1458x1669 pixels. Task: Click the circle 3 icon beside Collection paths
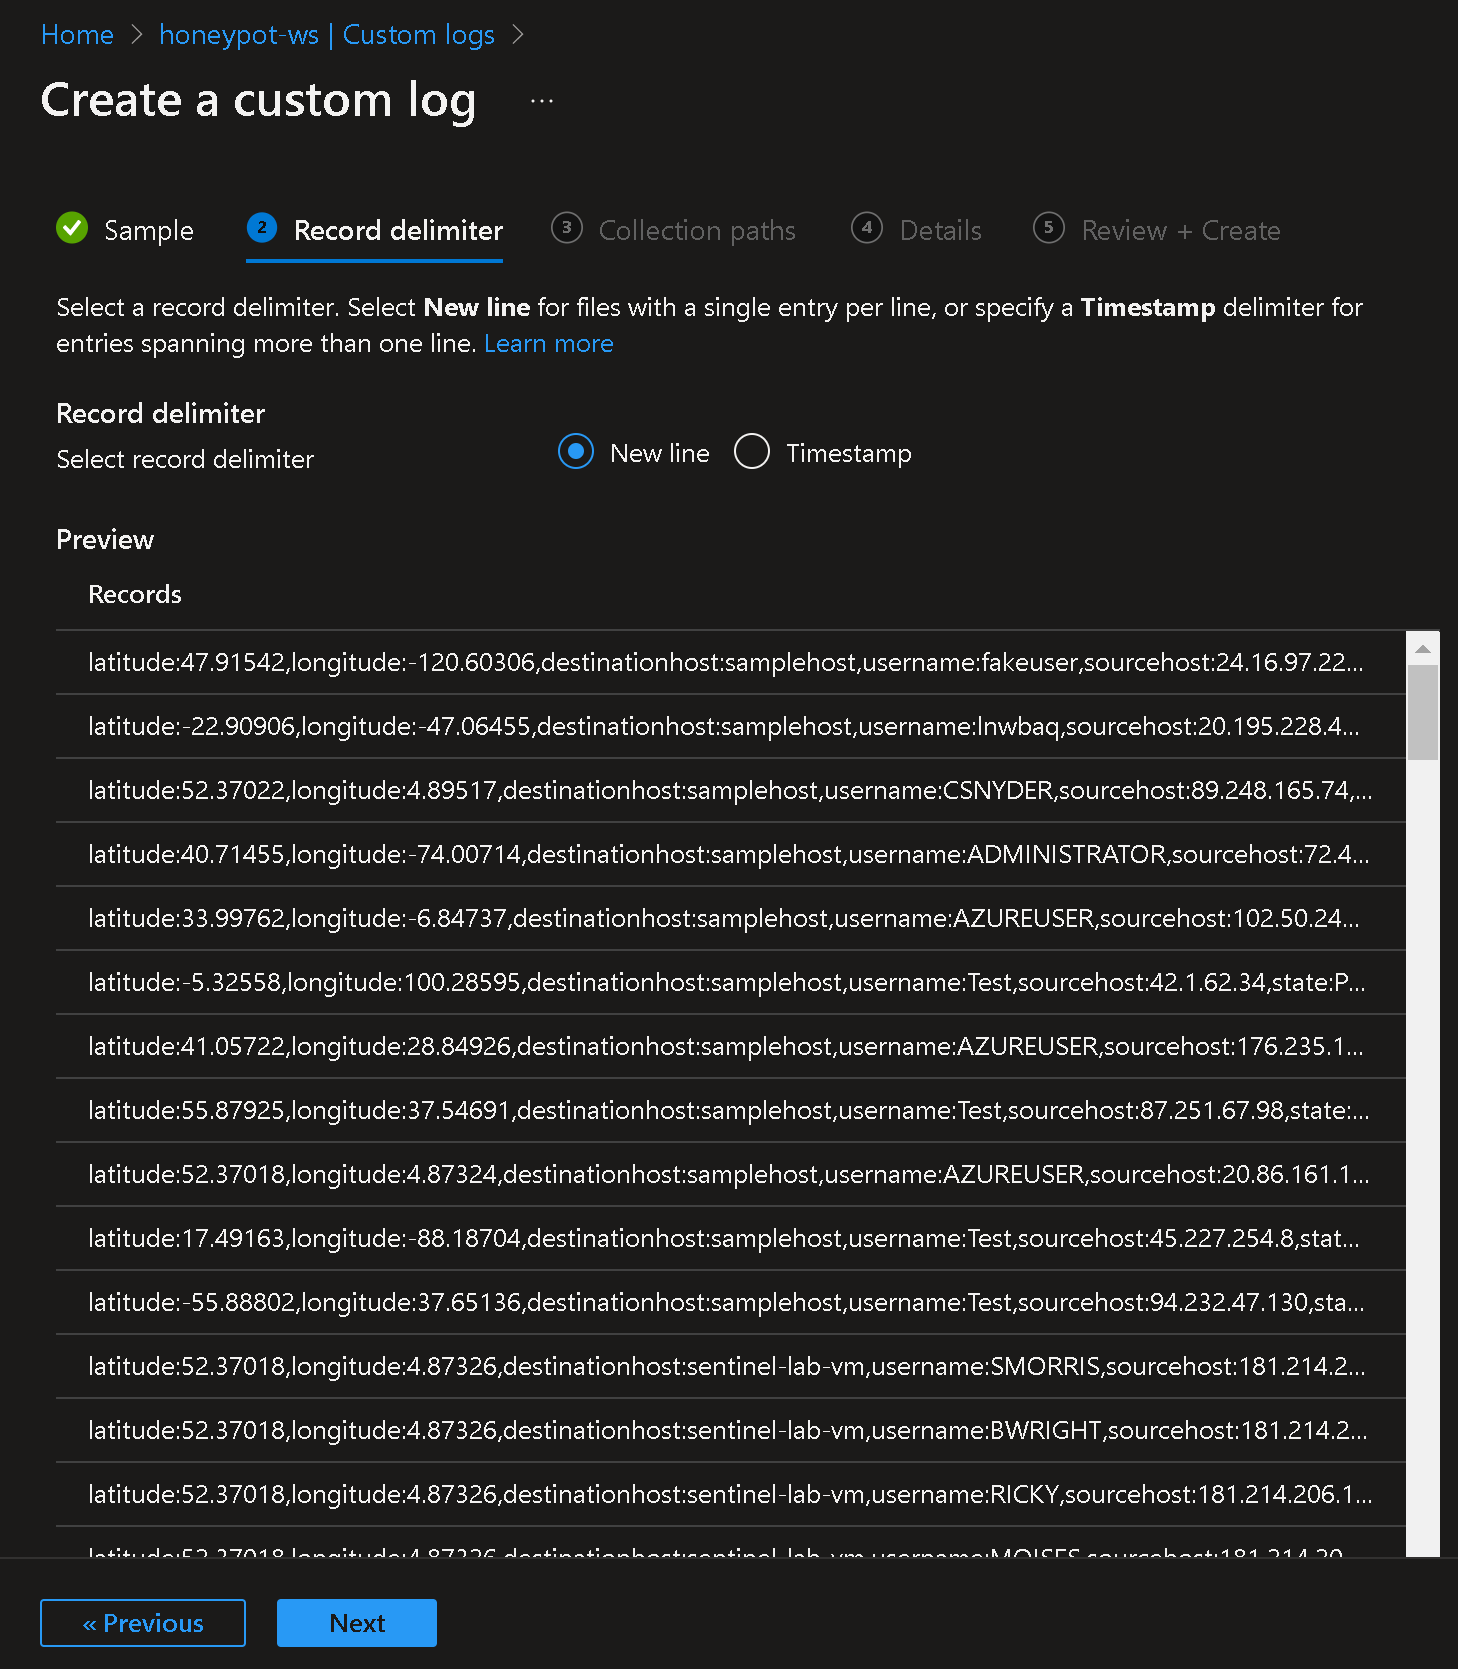566,229
